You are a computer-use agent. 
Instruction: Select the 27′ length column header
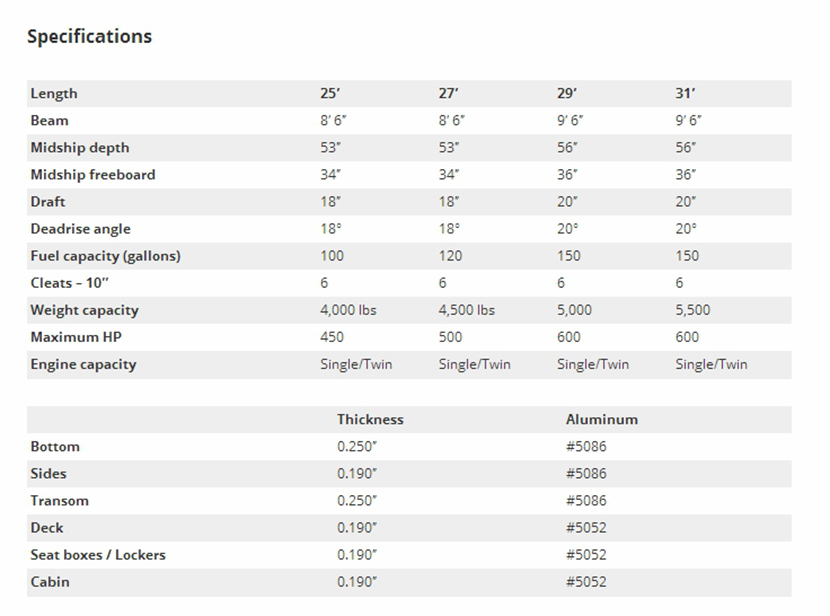coord(448,94)
